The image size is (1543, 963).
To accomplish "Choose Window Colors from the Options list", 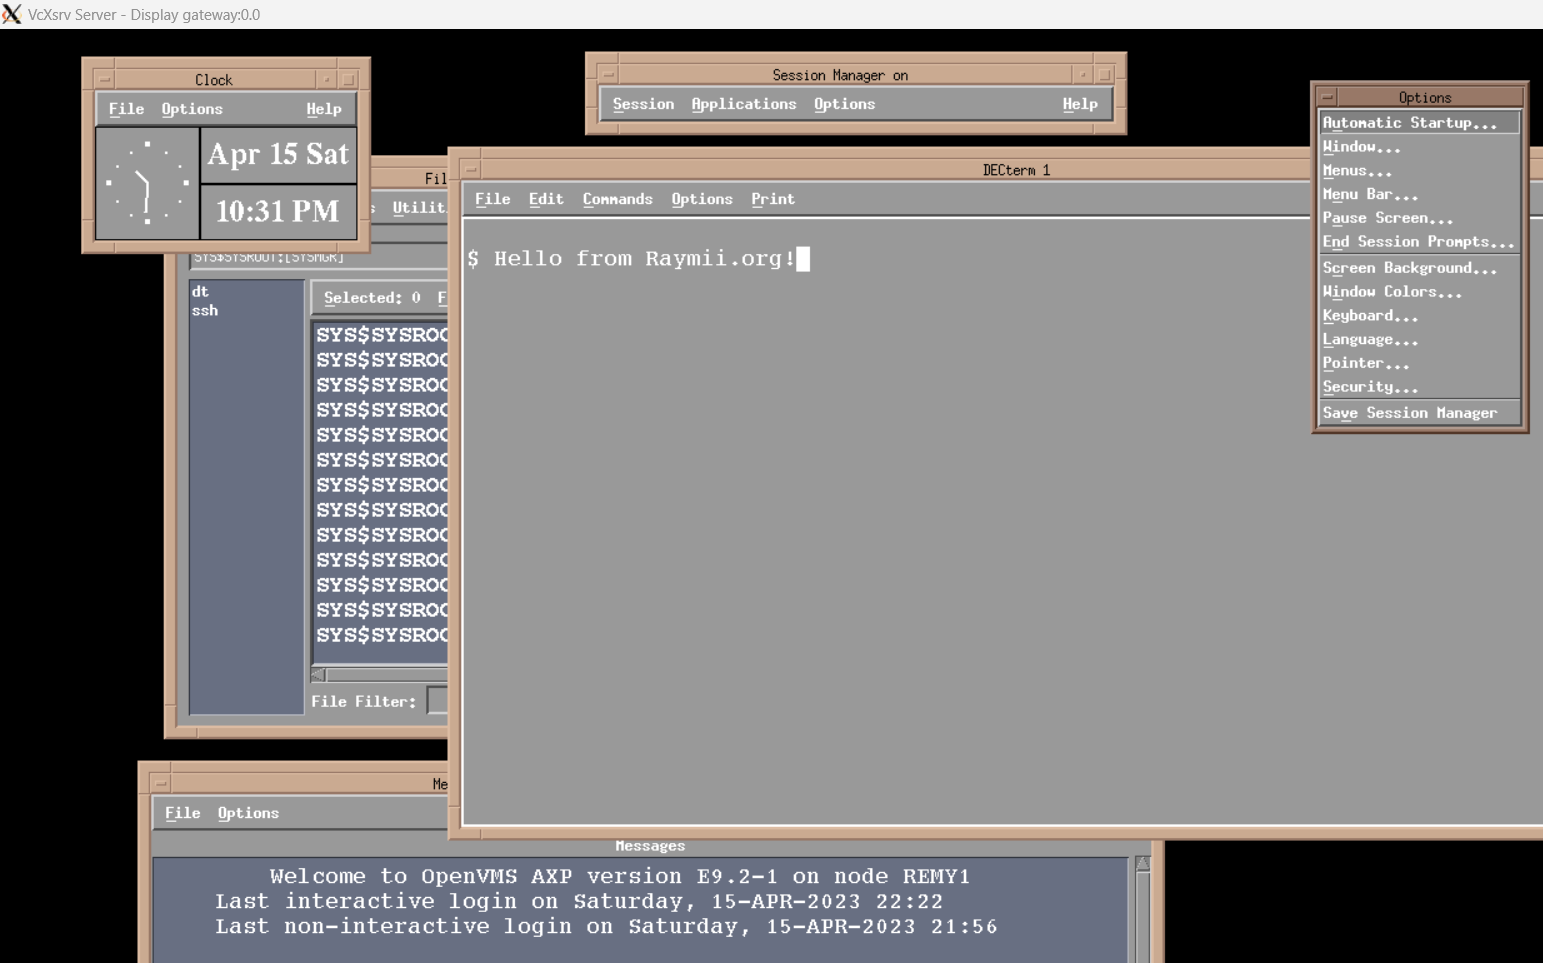I will coord(1391,291).
